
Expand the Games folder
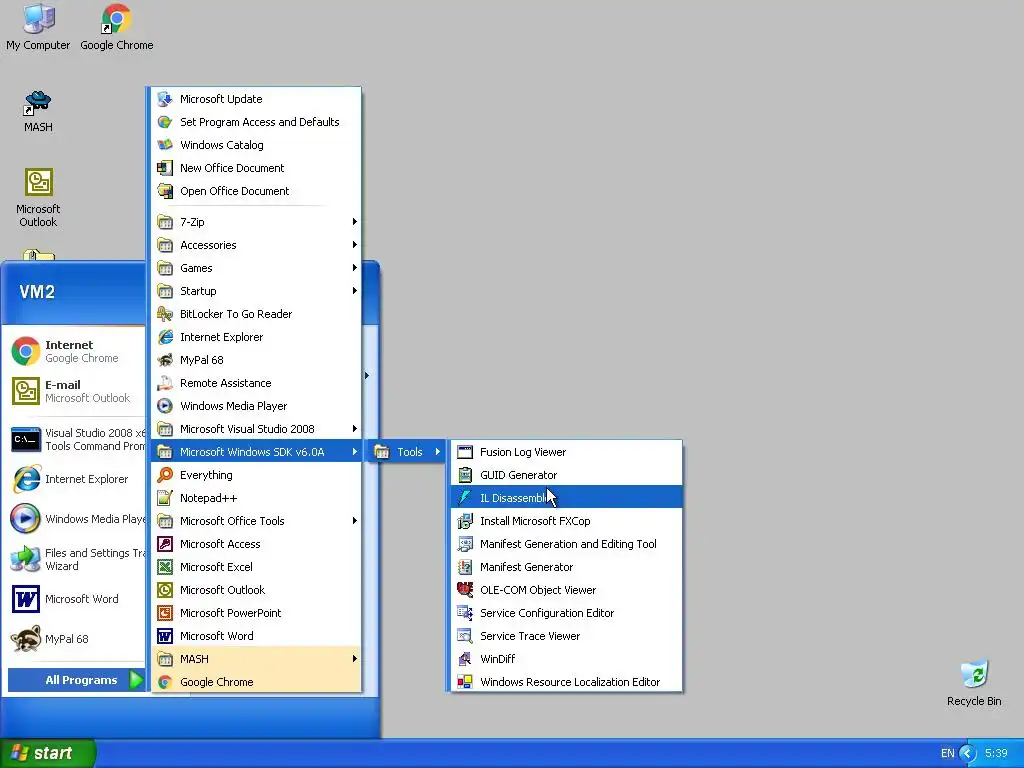pyautogui.click(x=256, y=268)
